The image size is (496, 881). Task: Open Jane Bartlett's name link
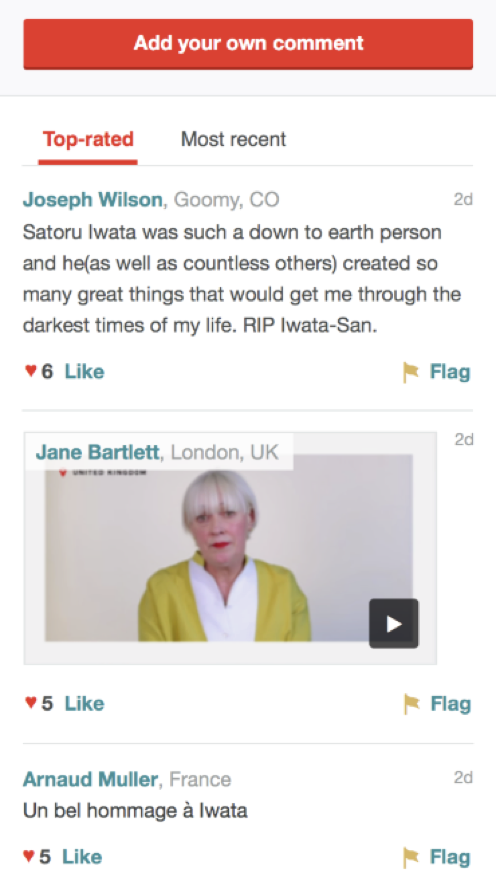97,452
